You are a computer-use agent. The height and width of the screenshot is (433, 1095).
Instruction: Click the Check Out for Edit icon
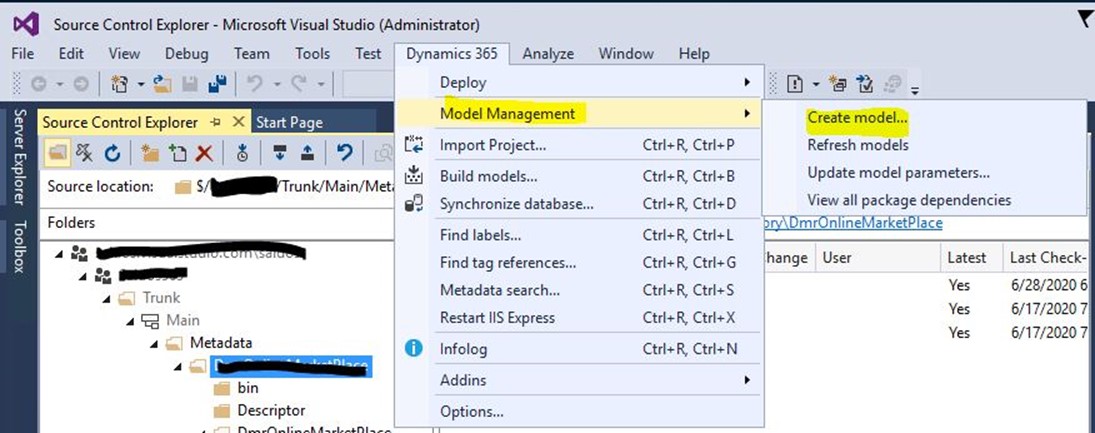tap(281, 153)
